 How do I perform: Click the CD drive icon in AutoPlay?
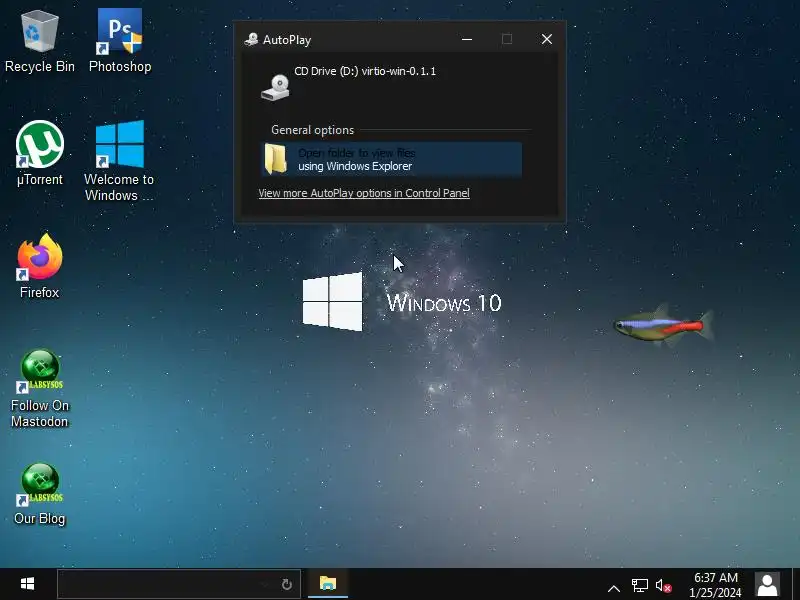276,87
